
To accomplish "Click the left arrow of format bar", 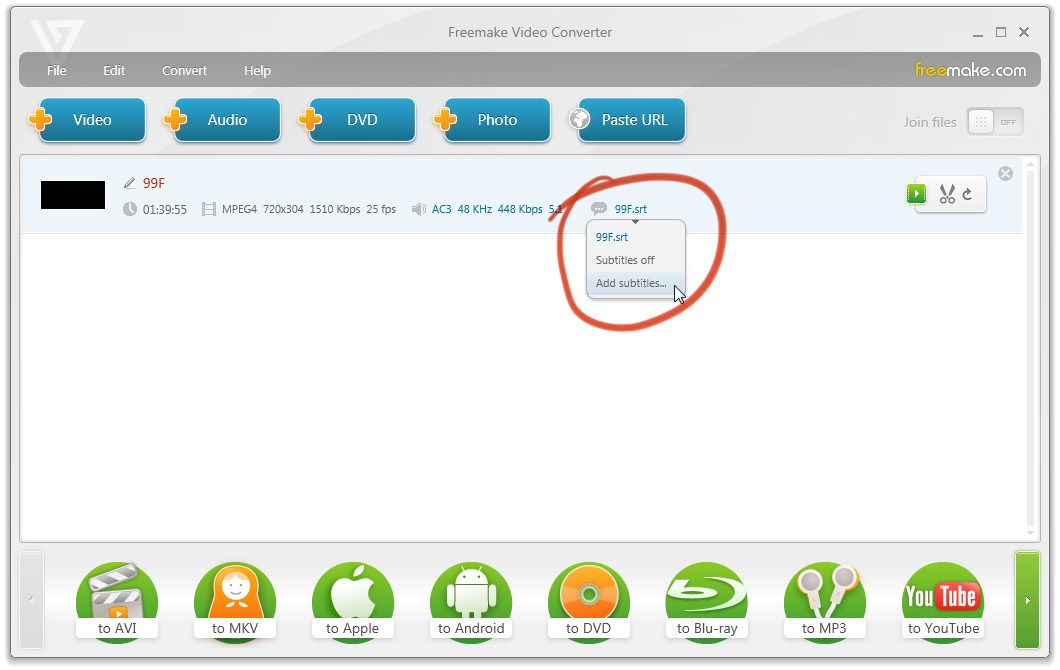I will pyautogui.click(x=32, y=600).
